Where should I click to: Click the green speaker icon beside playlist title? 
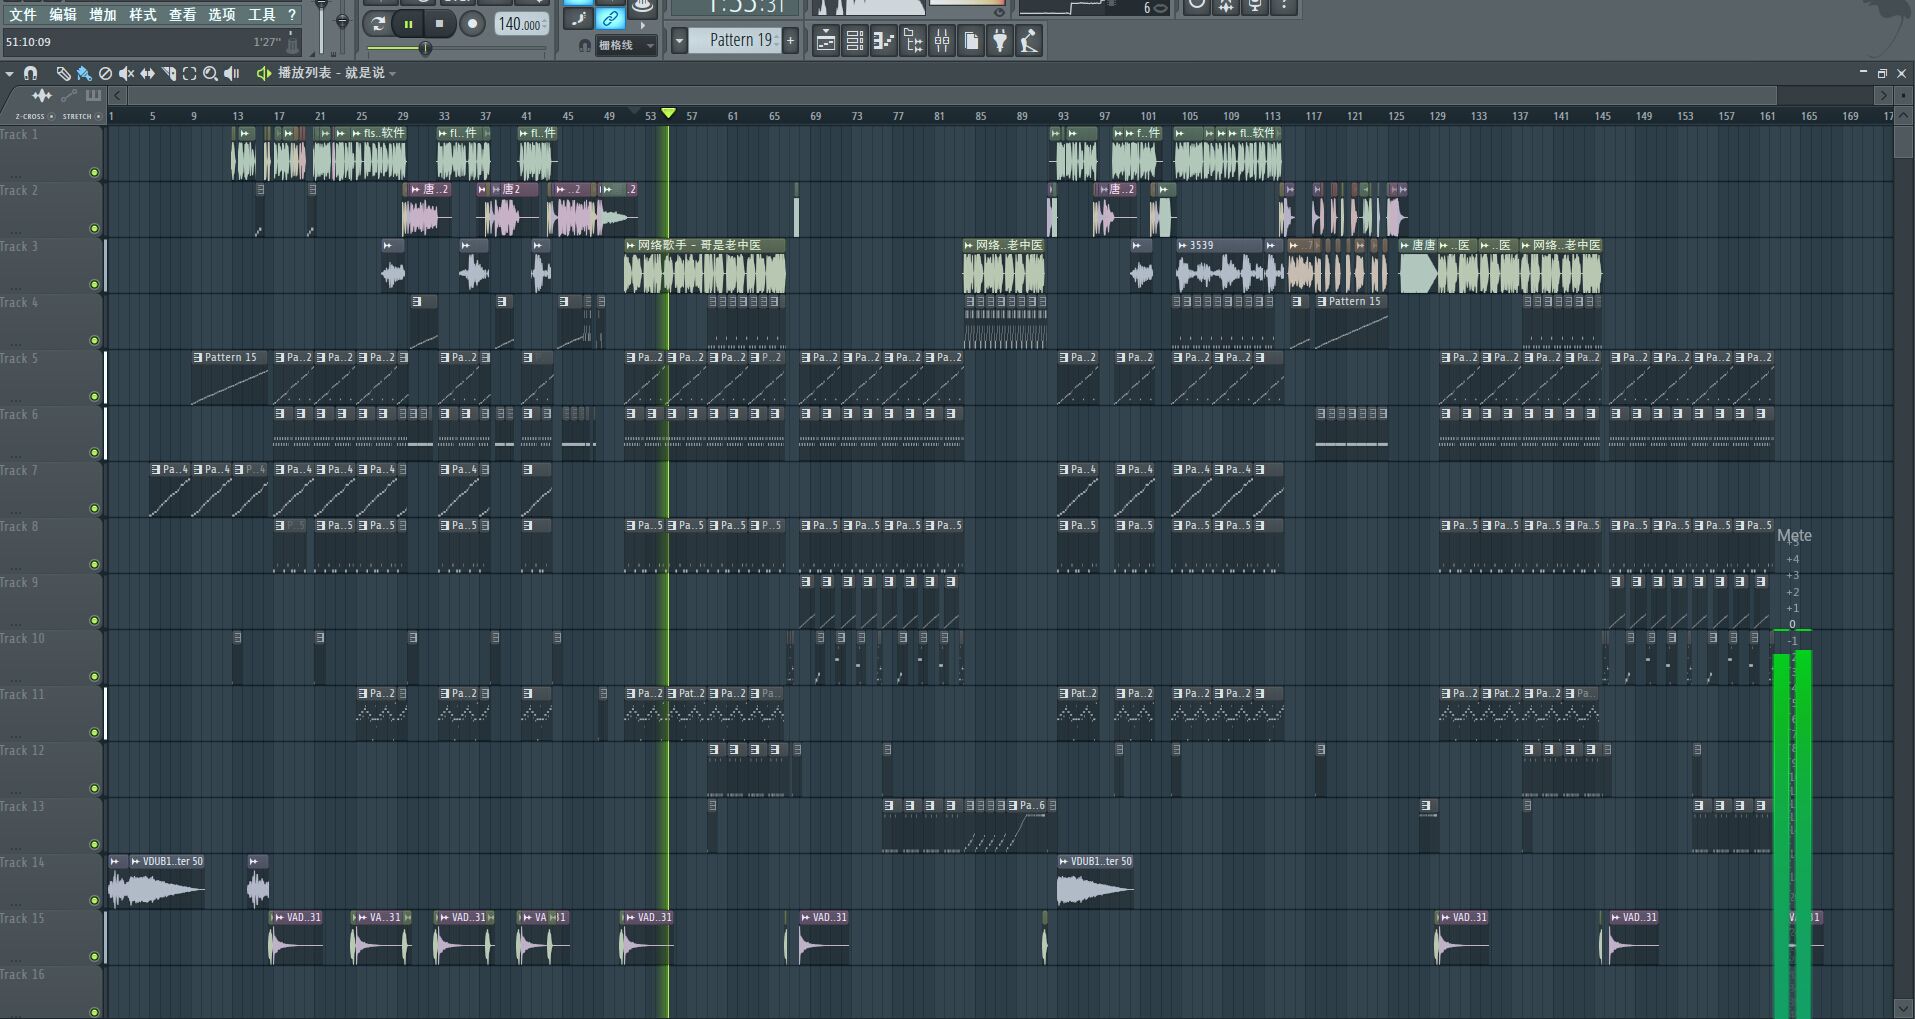pos(263,73)
